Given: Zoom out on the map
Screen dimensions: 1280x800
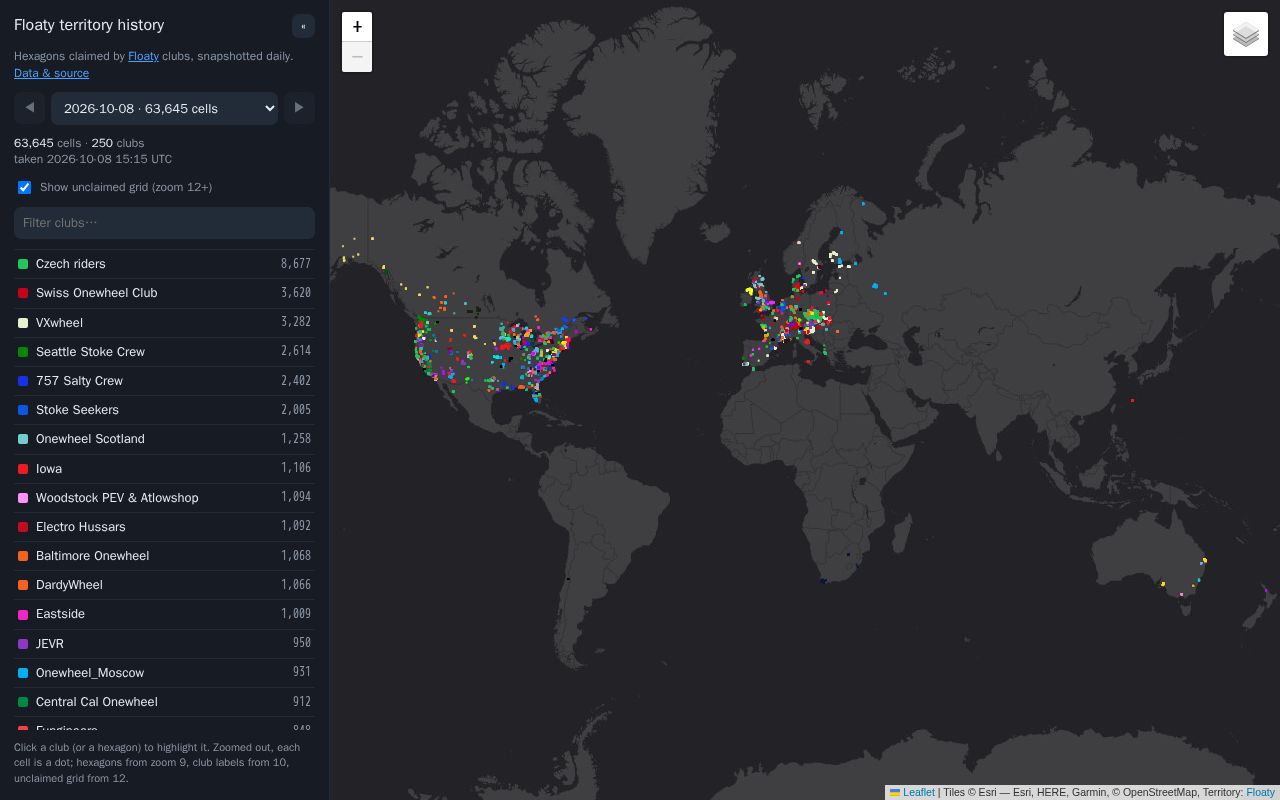Looking at the screenshot, I should tap(357, 57).
